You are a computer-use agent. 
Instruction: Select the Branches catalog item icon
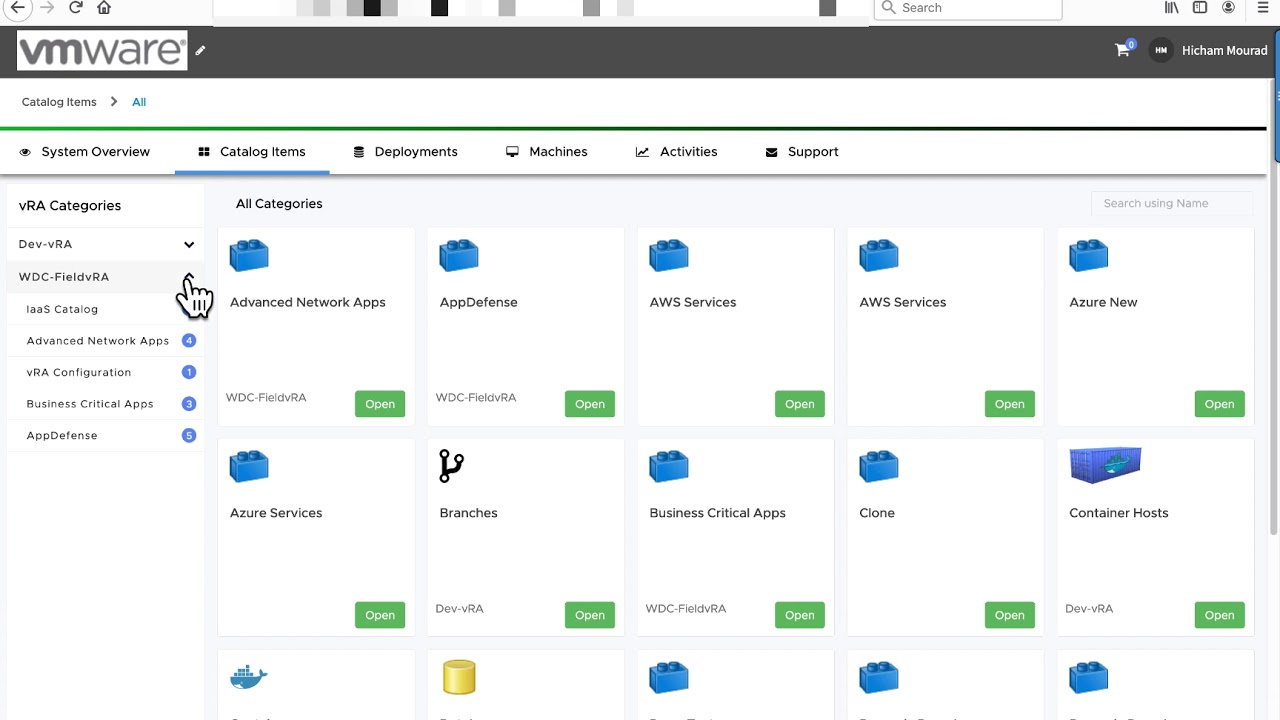tap(450, 466)
